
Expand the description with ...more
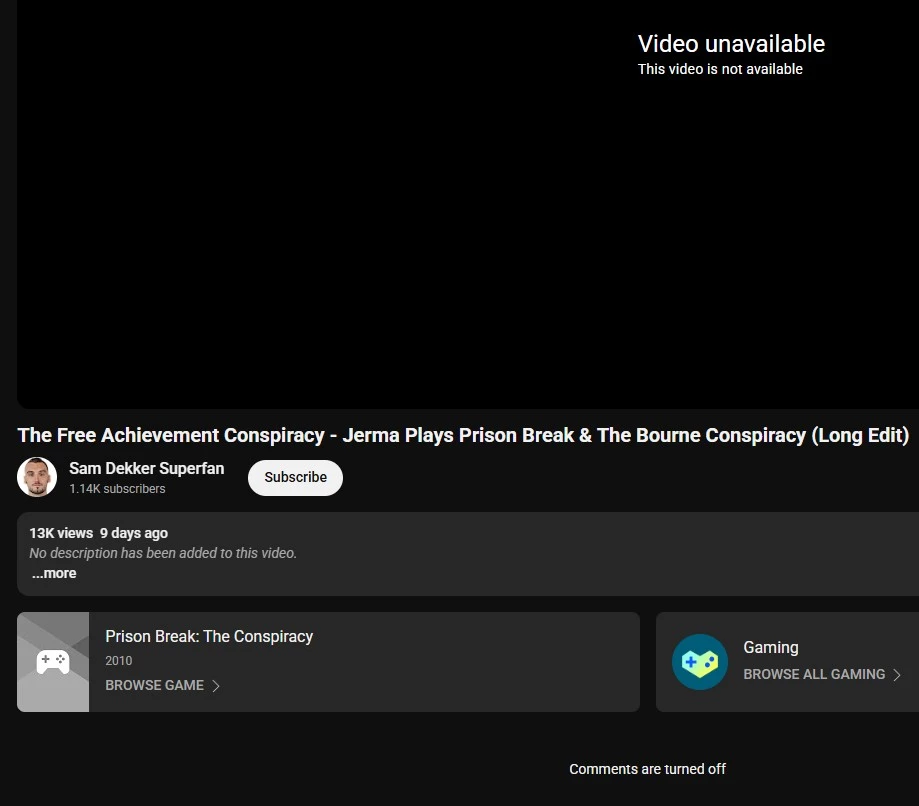pos(54,573)
